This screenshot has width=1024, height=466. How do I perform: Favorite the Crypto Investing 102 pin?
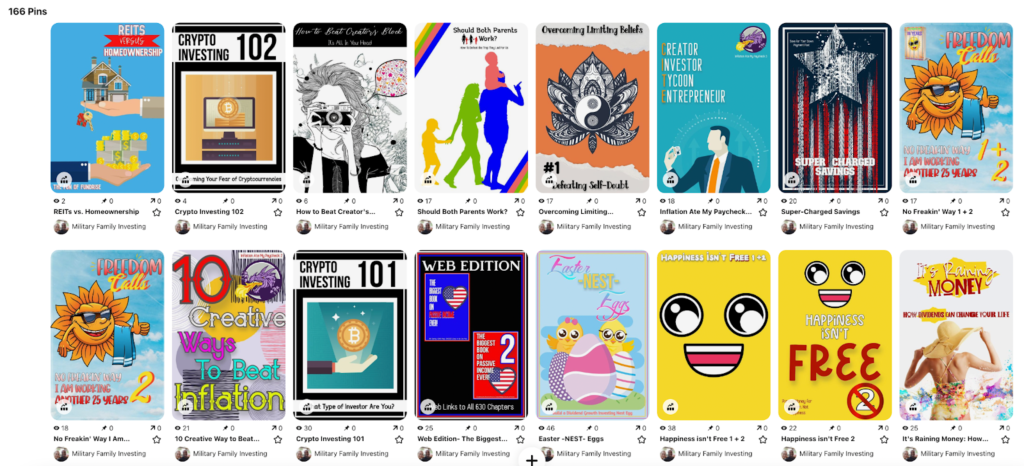coord(278,212)
